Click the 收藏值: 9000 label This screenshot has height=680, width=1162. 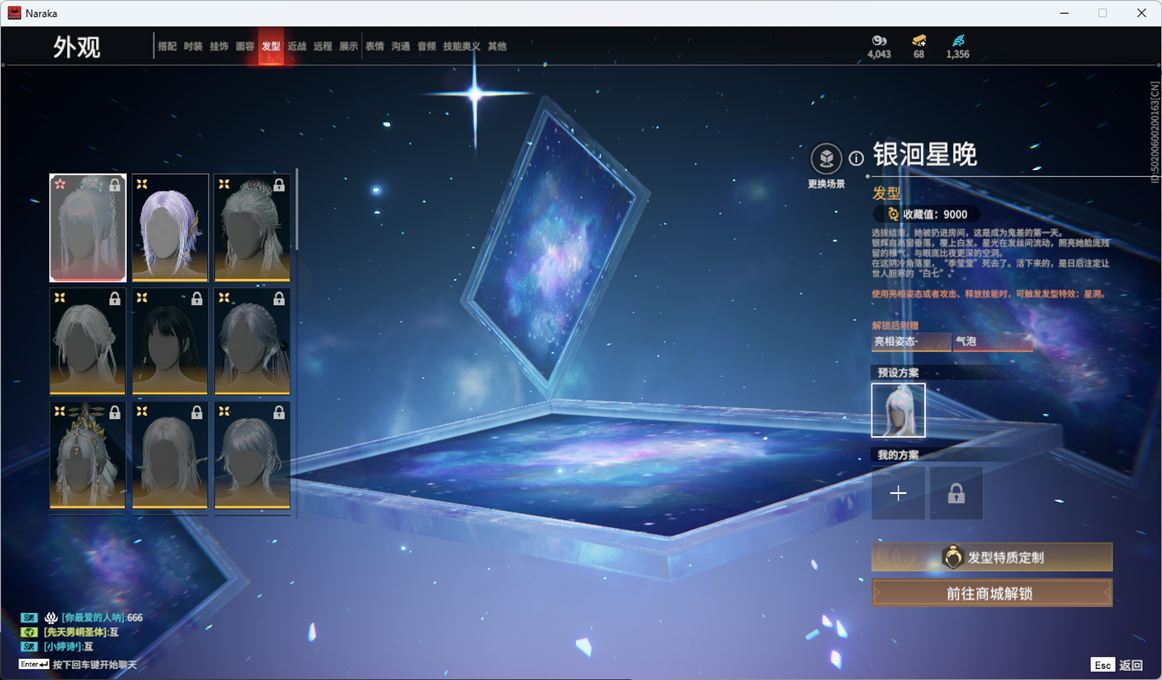tap(935, 214)
